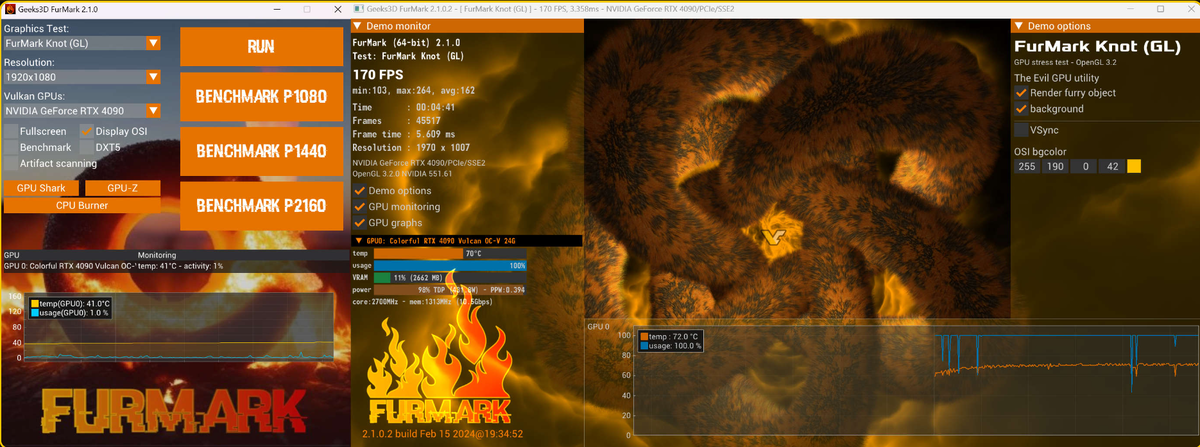Launch GPU-Z

click(x=122, y=188)
